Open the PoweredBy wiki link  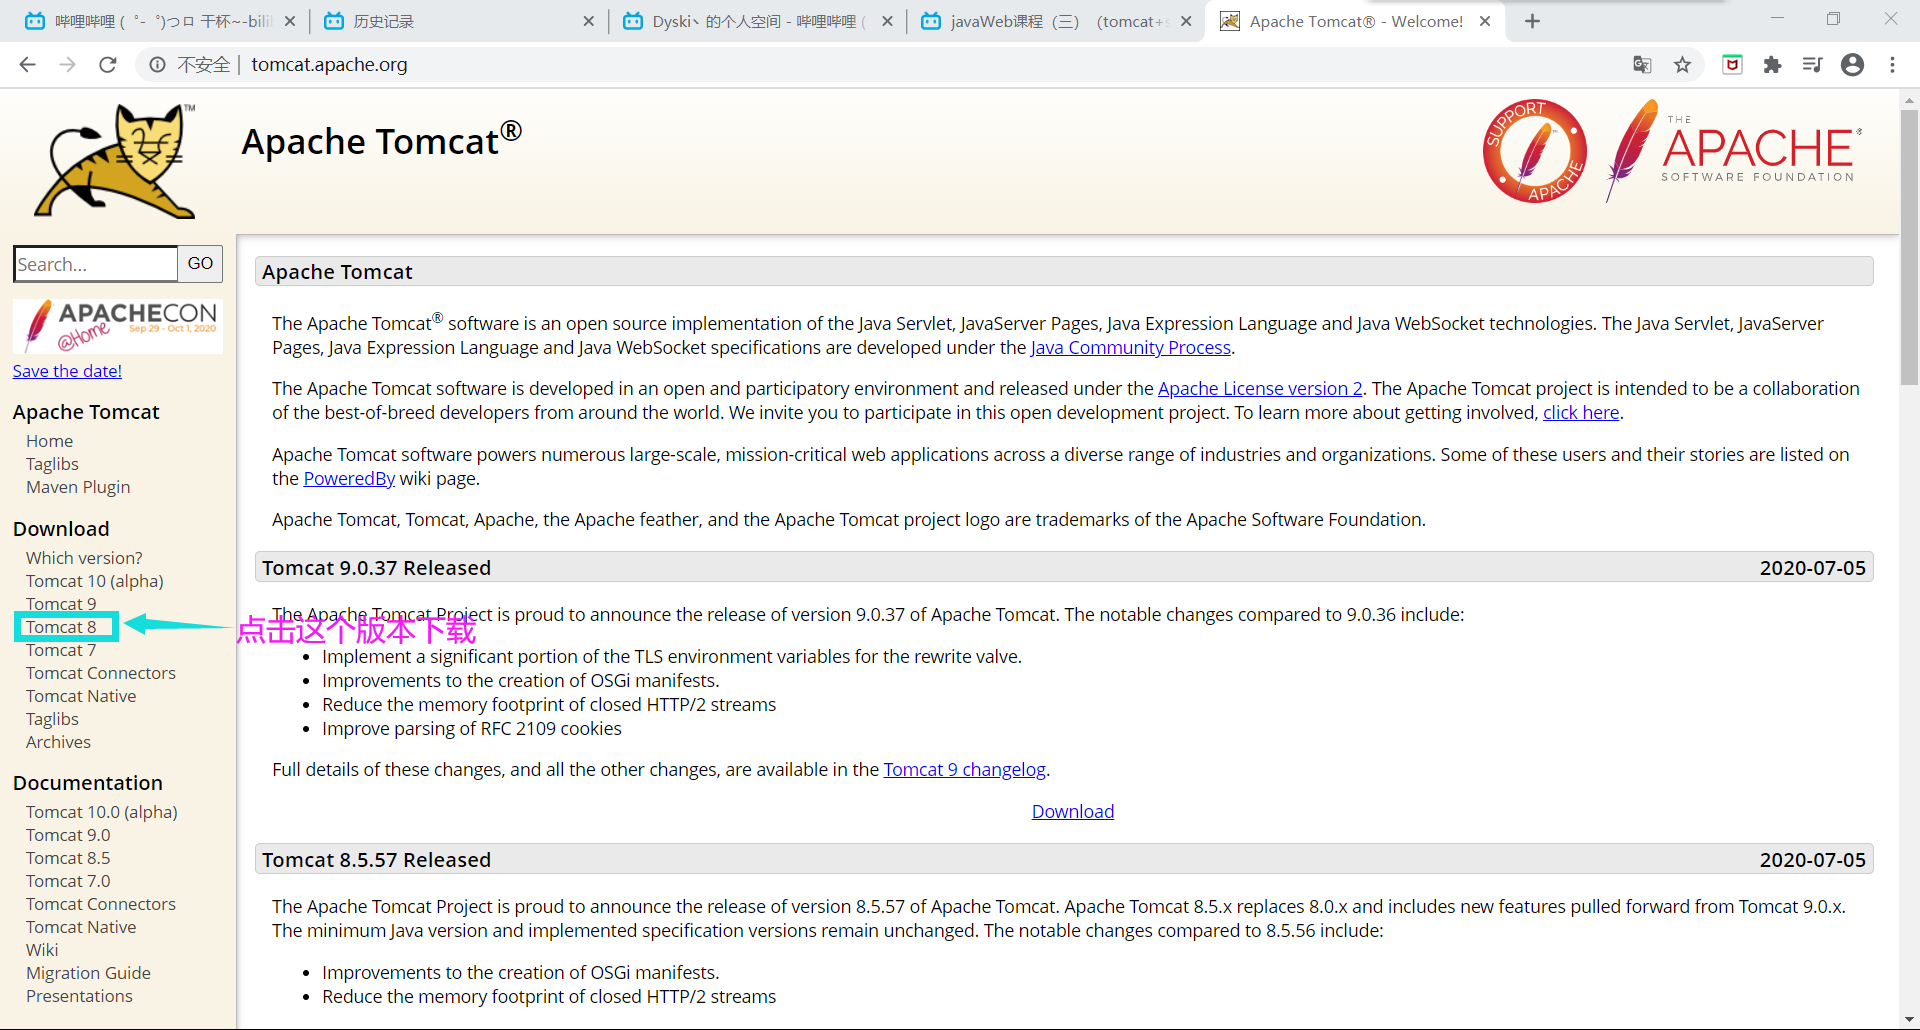tap(349, 479)
